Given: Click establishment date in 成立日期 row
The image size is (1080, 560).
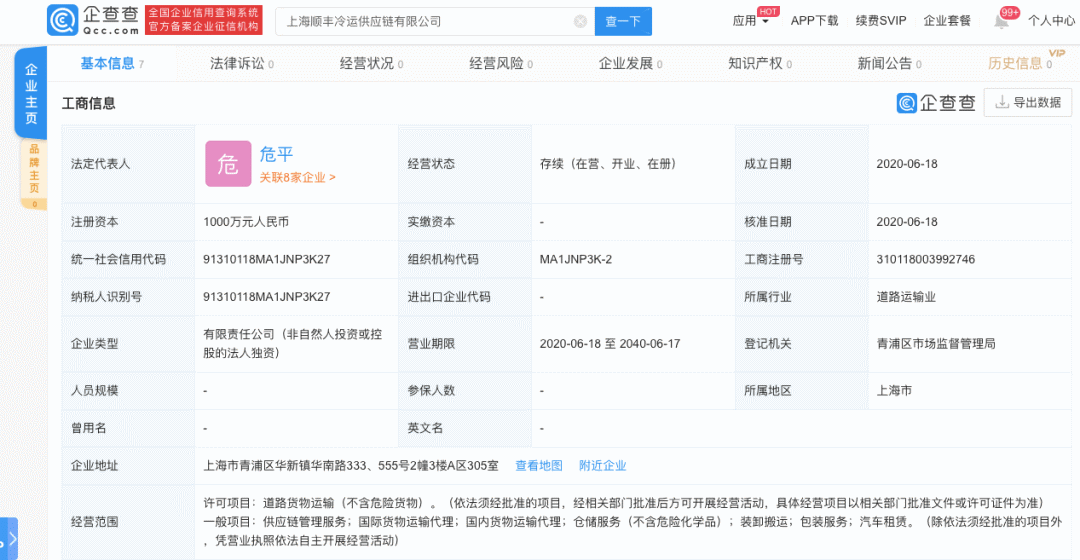Looking at the screenshot, I should [906, 164].
